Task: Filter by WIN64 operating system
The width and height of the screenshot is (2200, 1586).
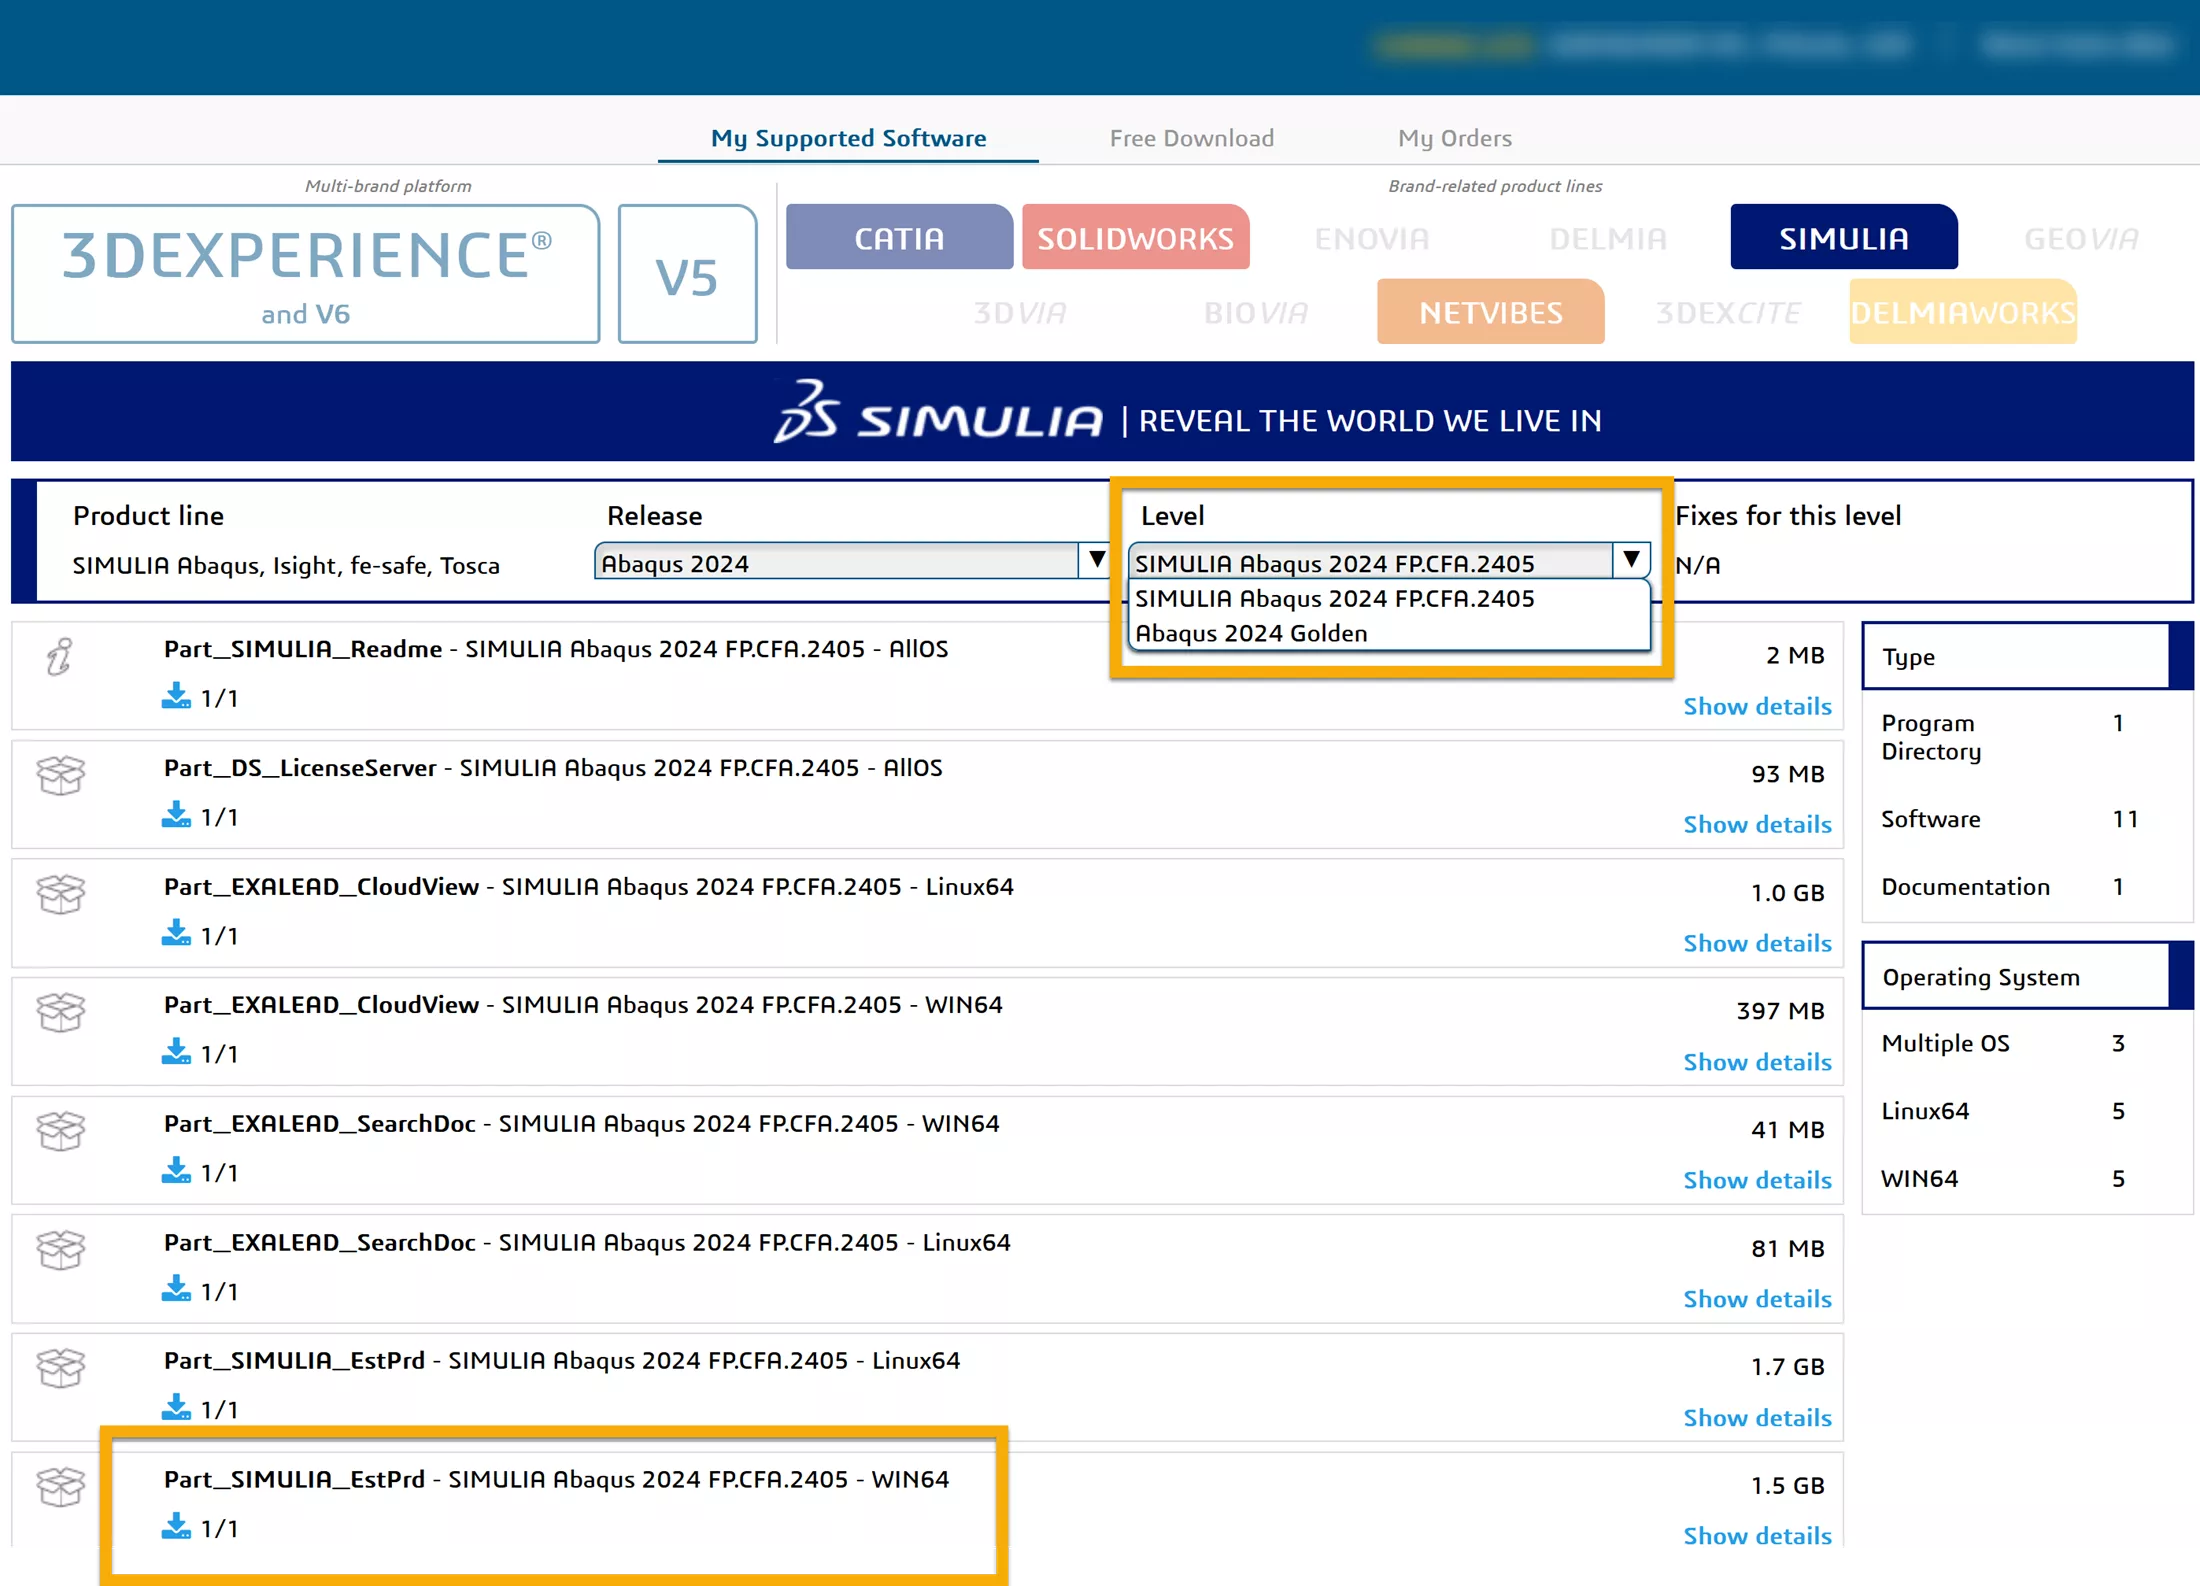Action: (1919, 1178)
